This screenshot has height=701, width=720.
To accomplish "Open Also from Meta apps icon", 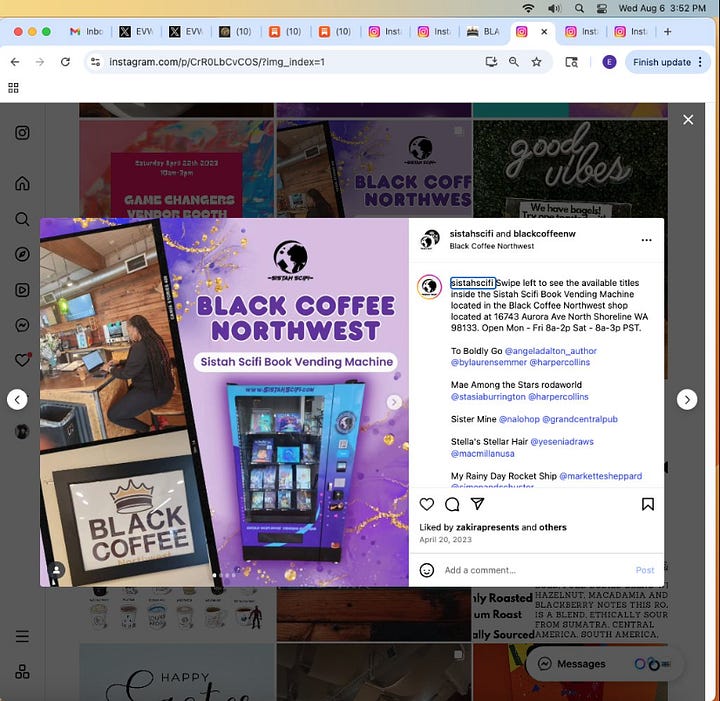I will (22, 672).
